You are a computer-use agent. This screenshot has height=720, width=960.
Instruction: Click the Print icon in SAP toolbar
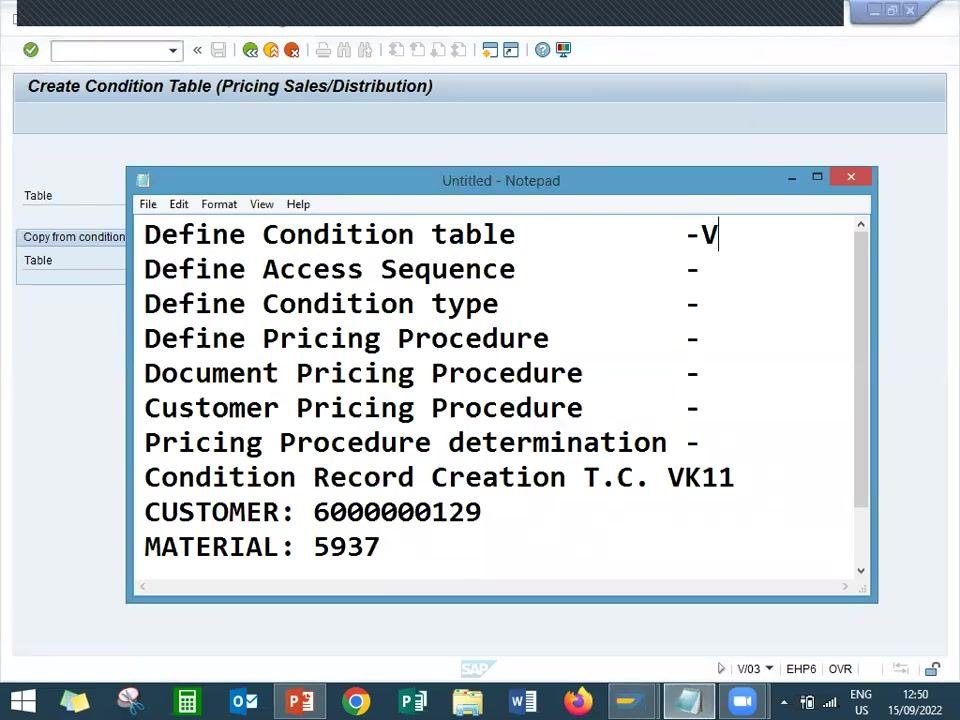click(323, 50)
